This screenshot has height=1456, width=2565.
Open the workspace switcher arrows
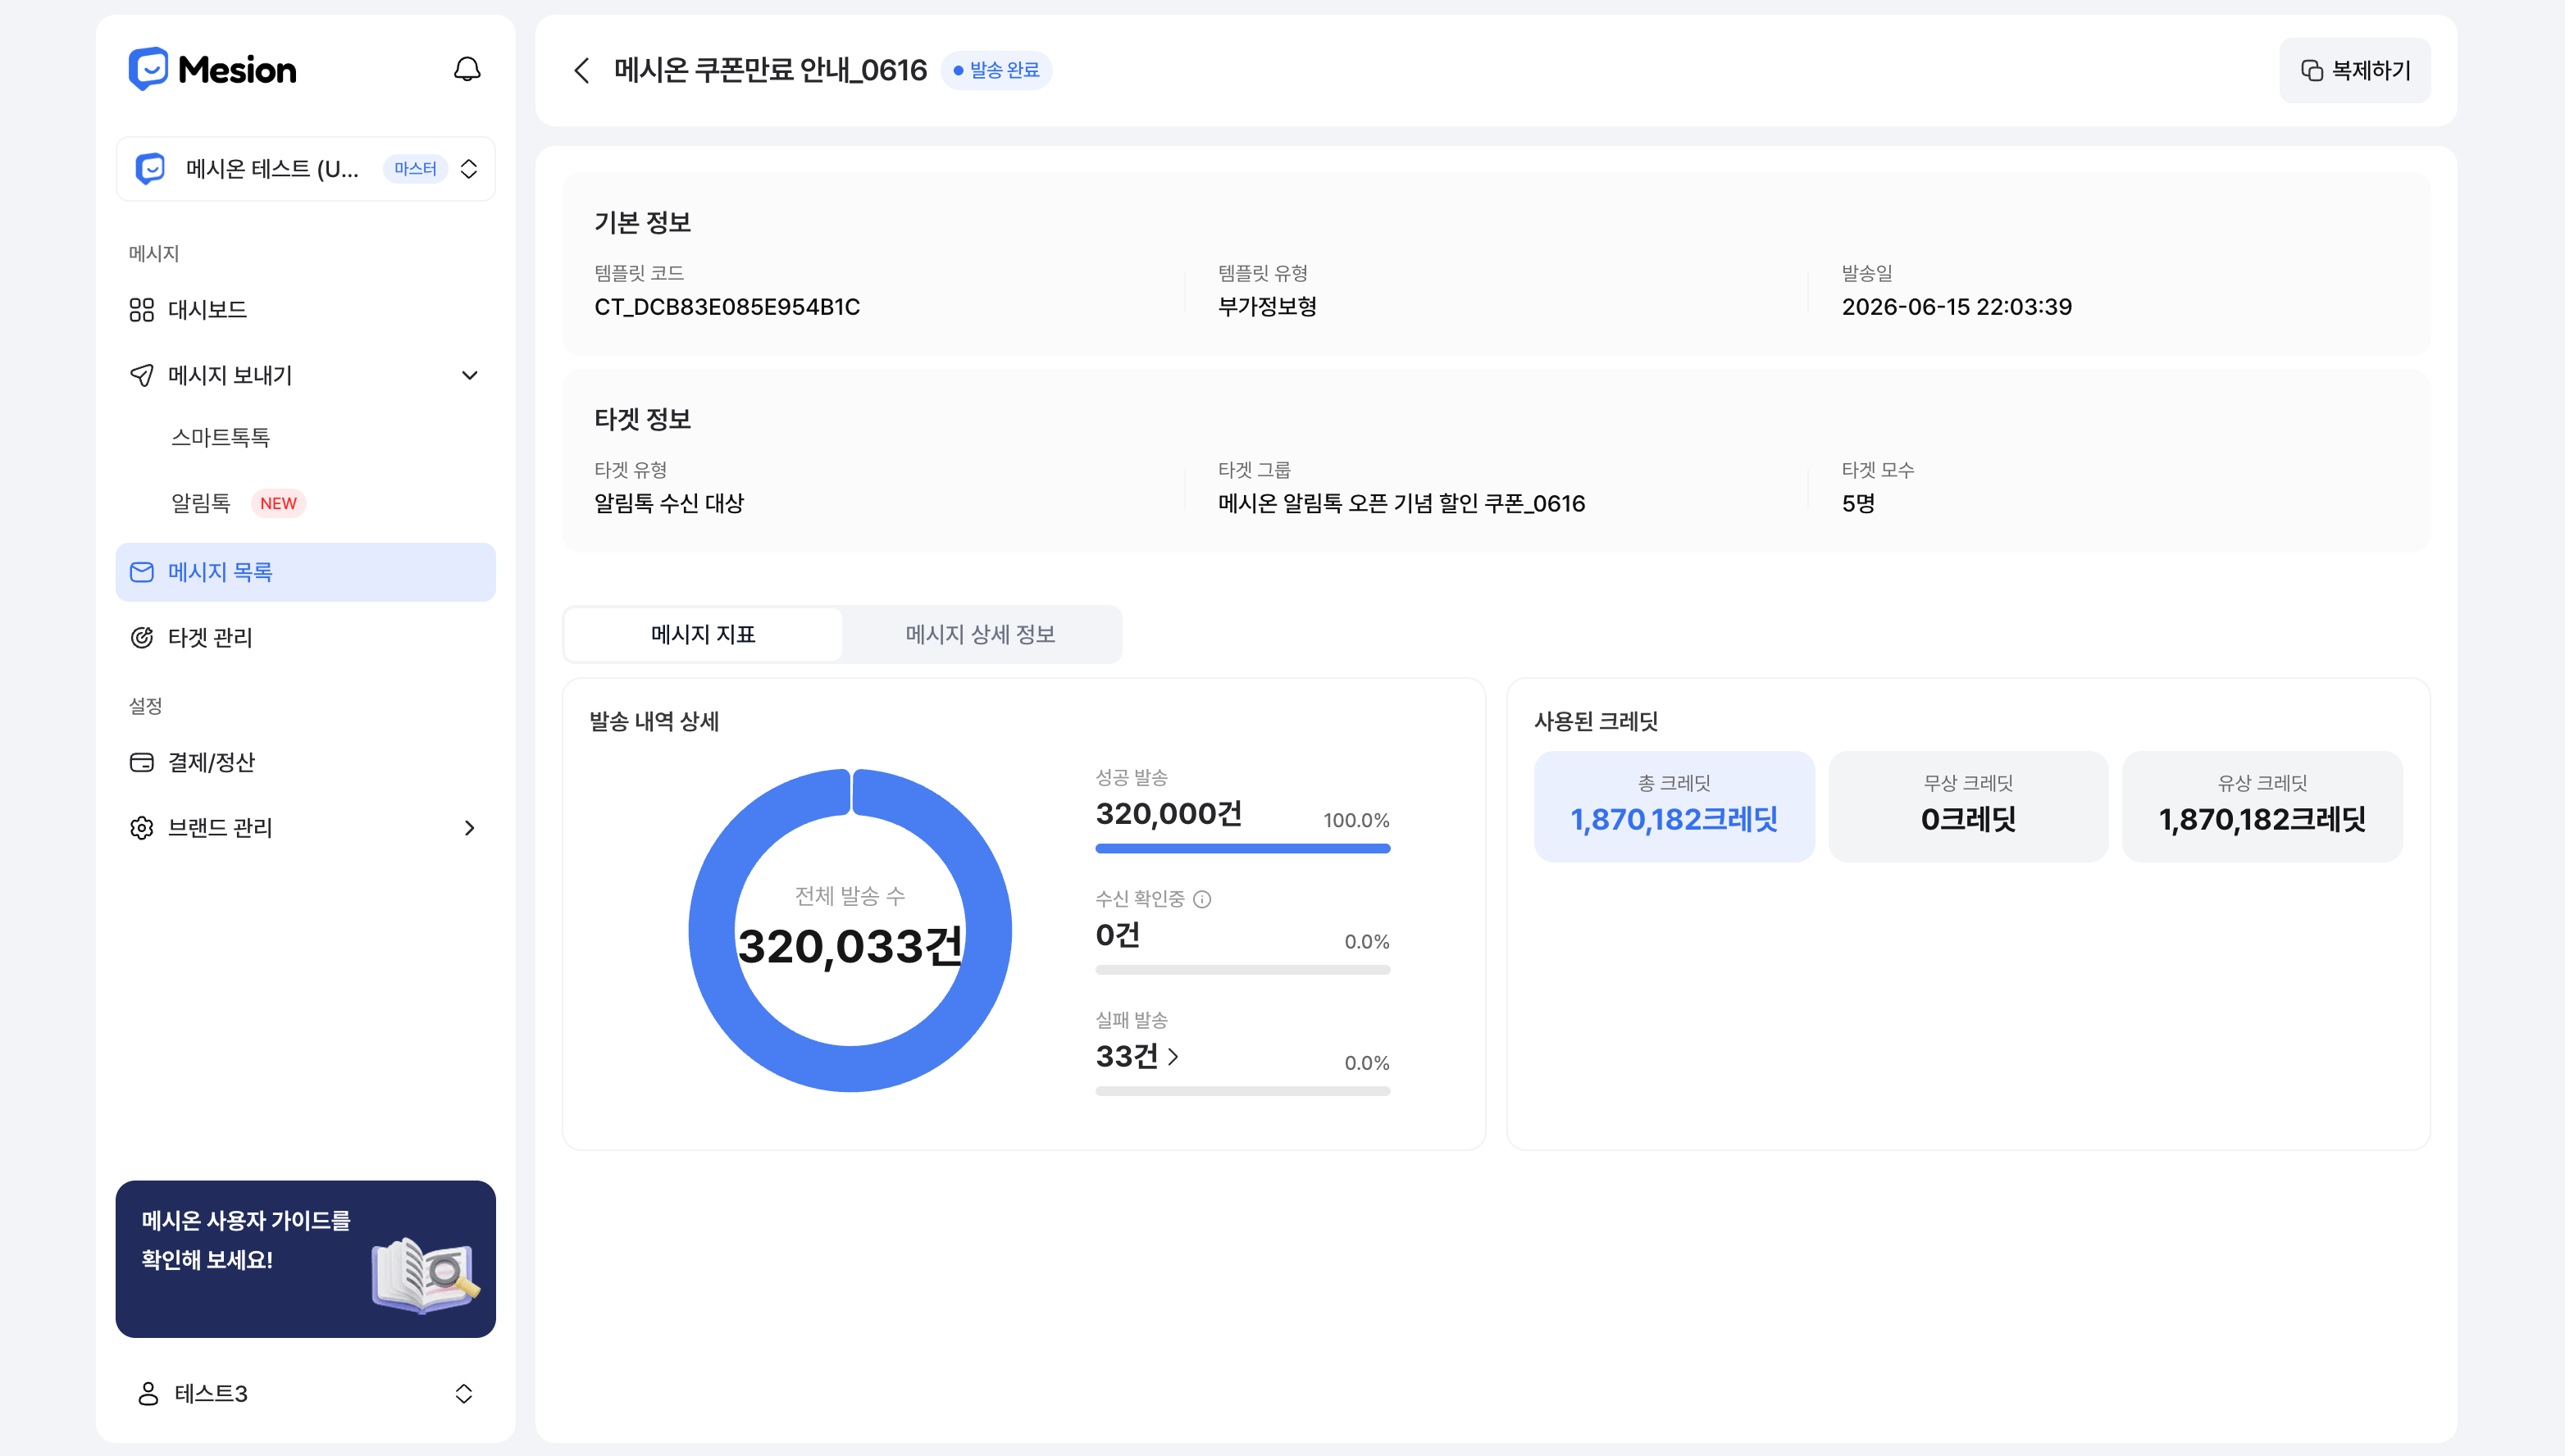[x=469, y=168]
